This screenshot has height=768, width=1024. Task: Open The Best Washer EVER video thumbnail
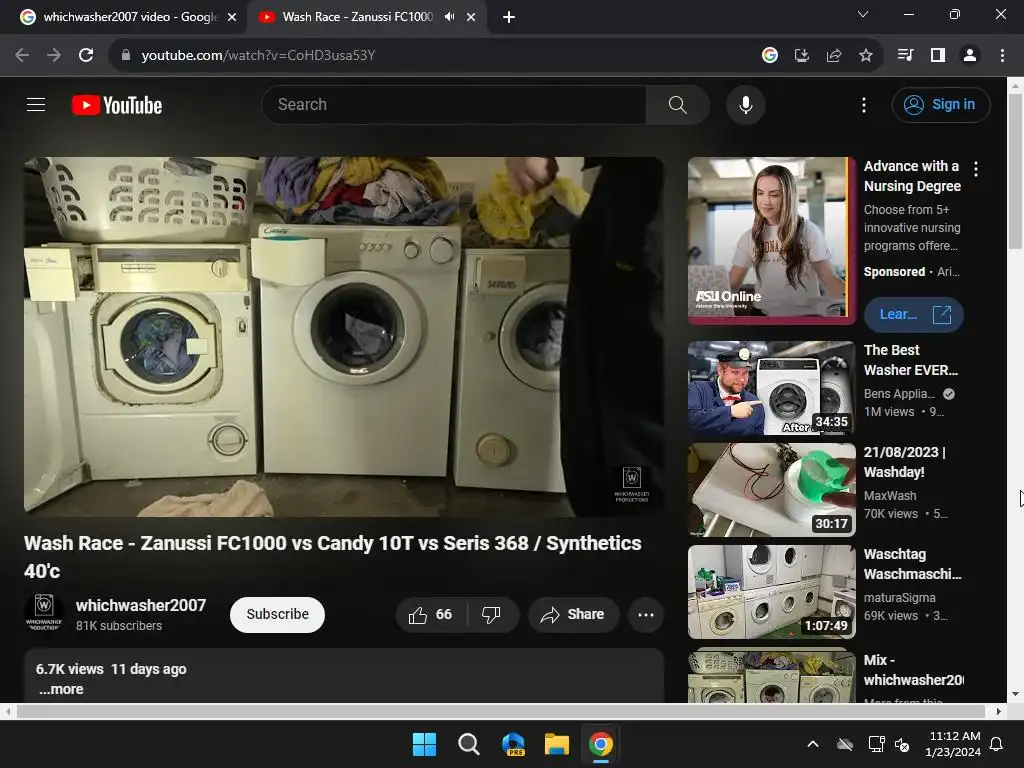tap(771, 388)
